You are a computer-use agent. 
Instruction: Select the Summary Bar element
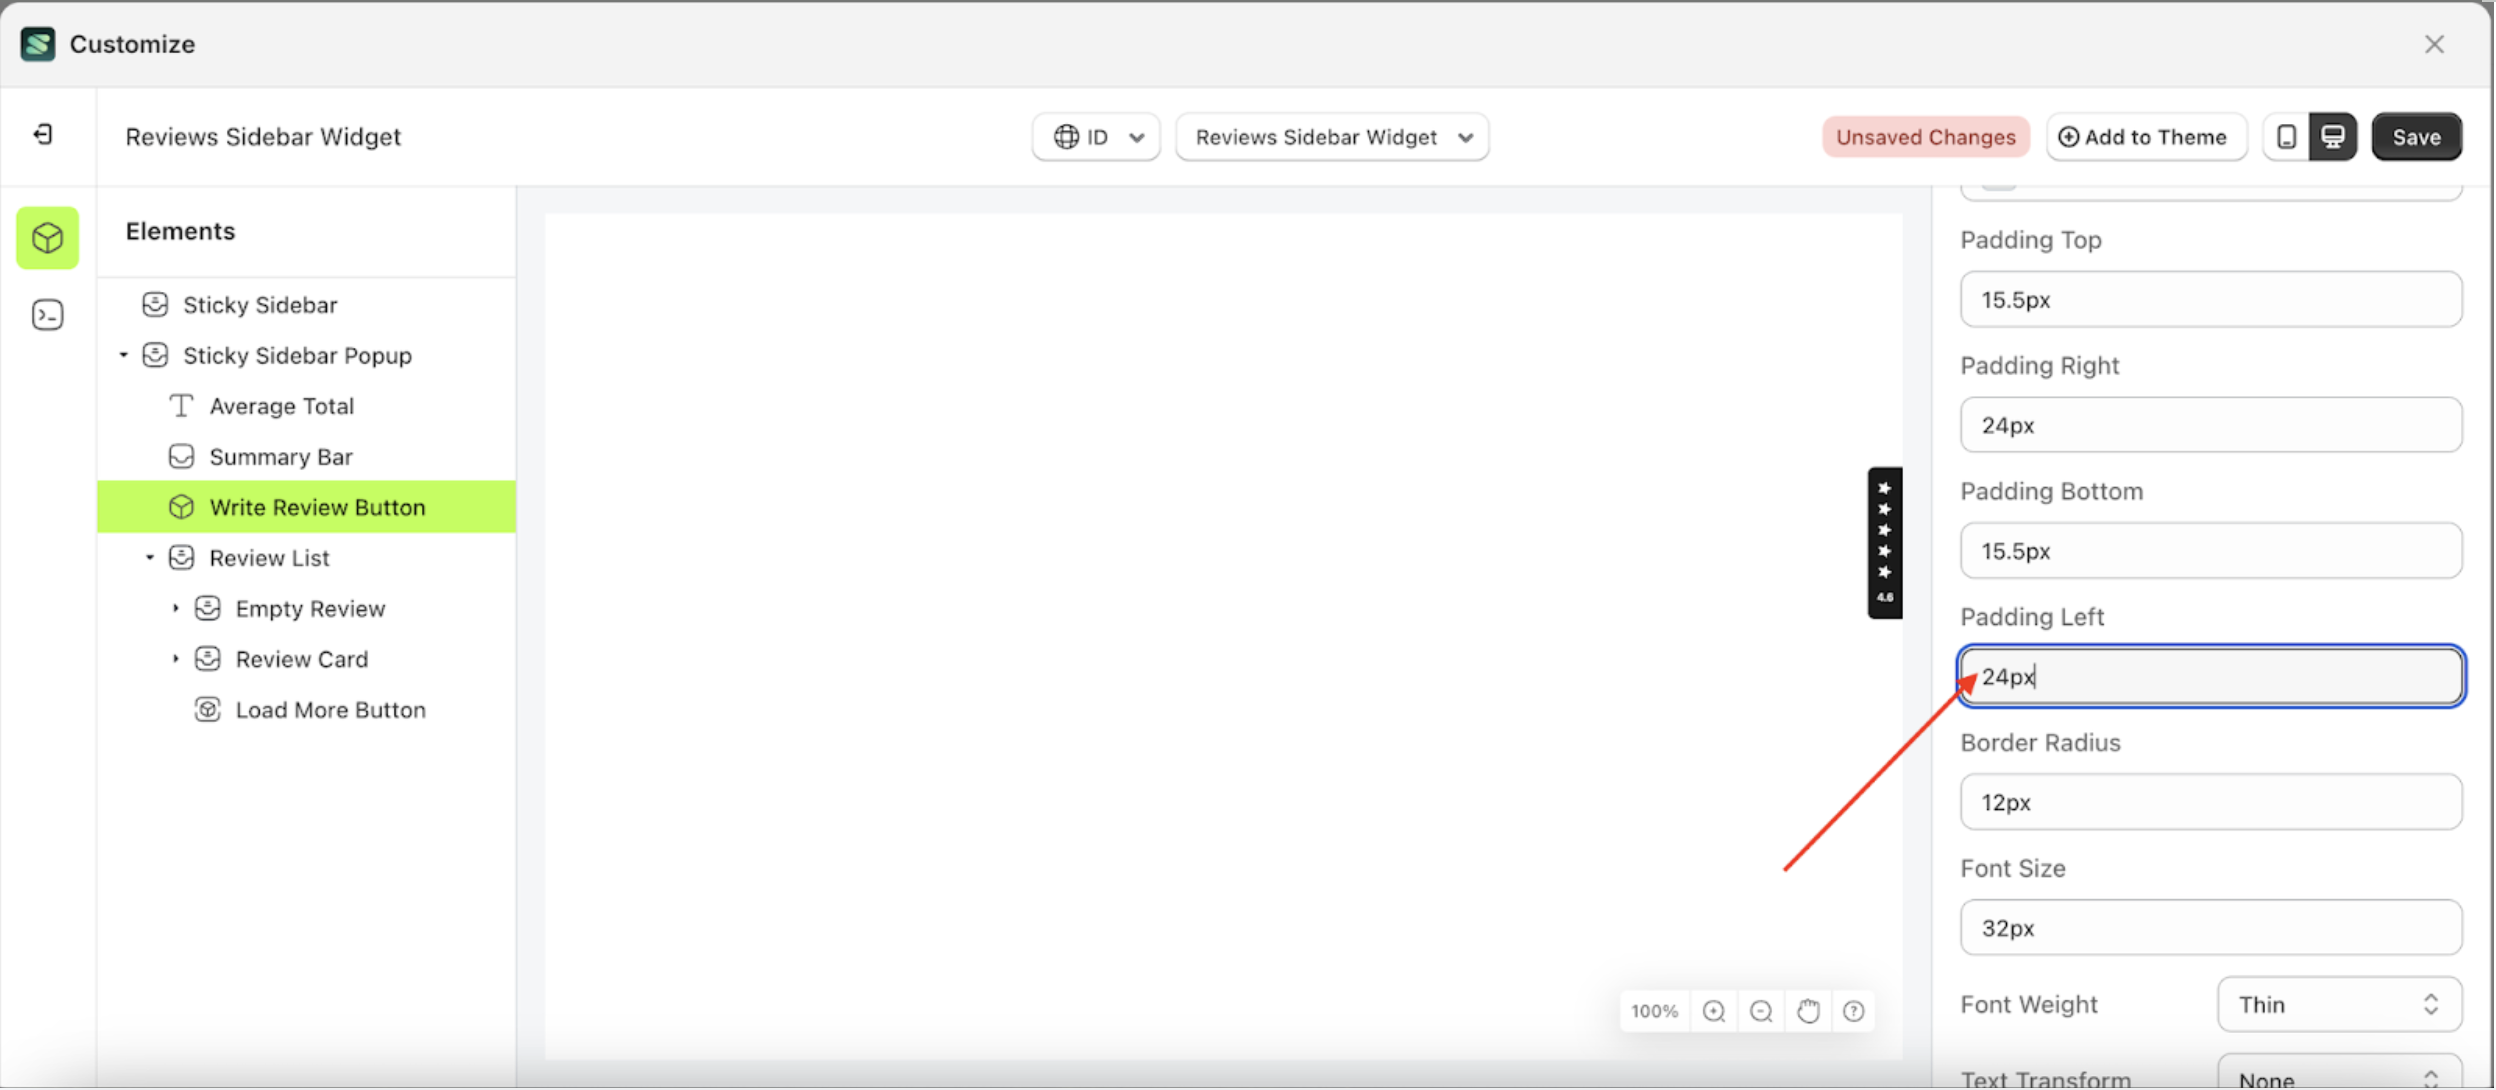pos(281,456)
